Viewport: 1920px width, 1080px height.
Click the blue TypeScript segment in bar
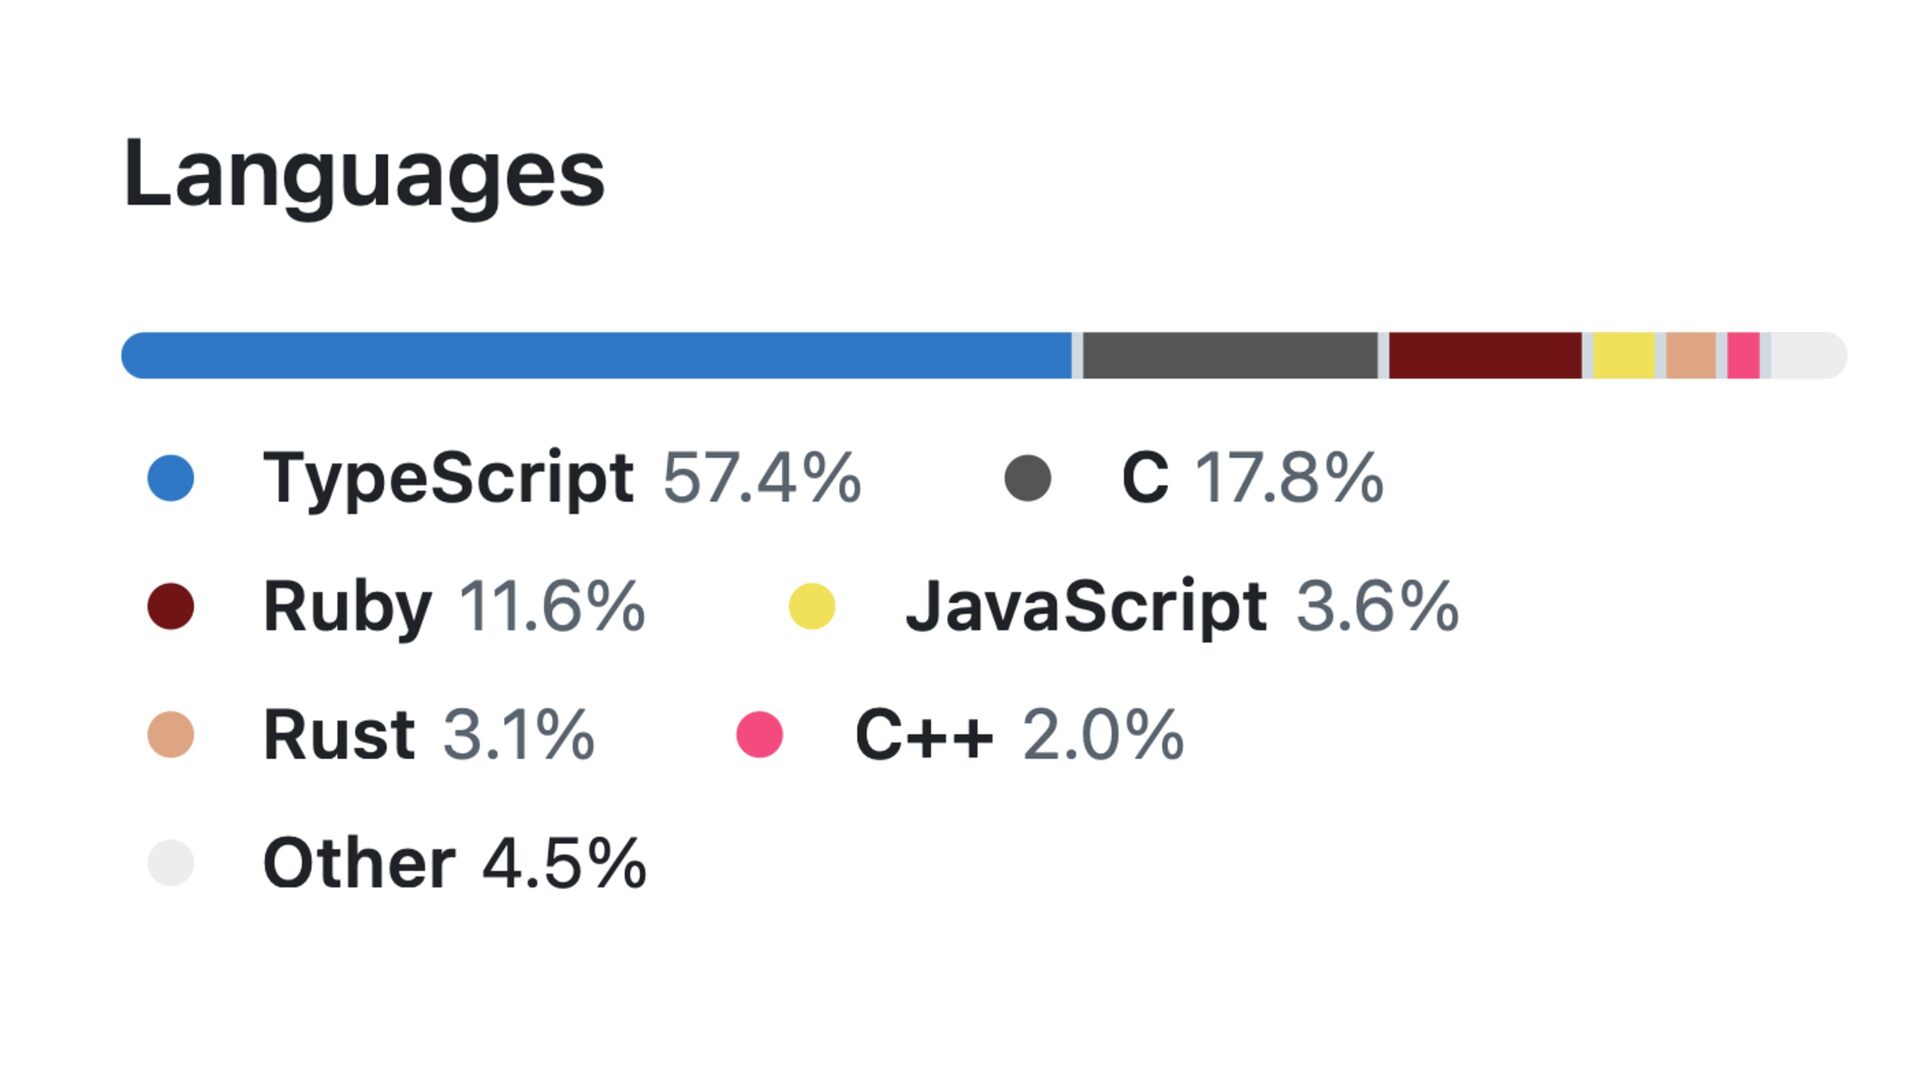pyautogui.click(x=596, y=356)
